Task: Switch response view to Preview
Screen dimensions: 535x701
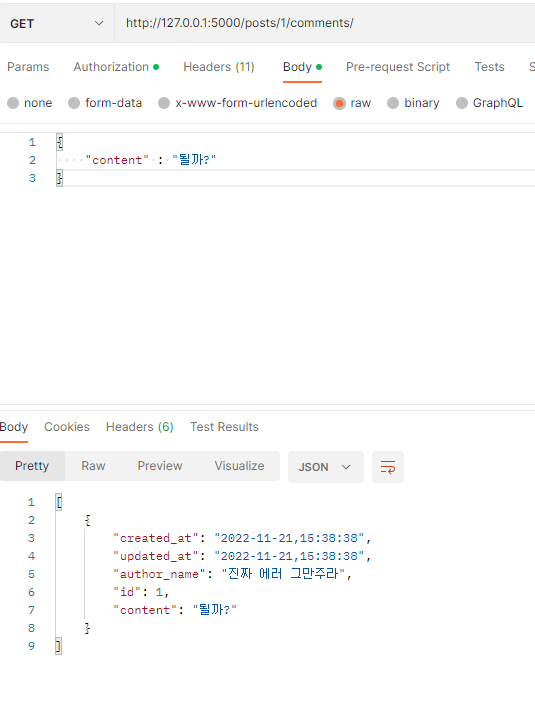Action: (160, 466)
